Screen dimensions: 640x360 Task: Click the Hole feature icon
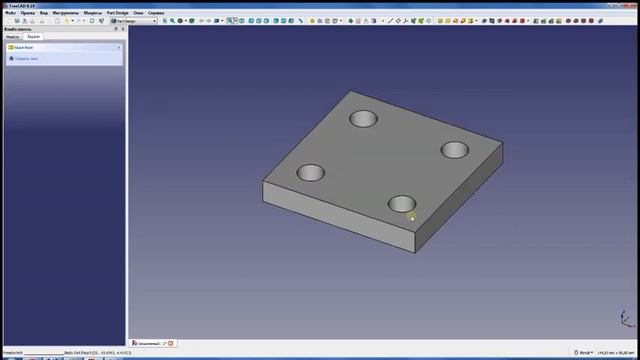(x=492, y=20)
